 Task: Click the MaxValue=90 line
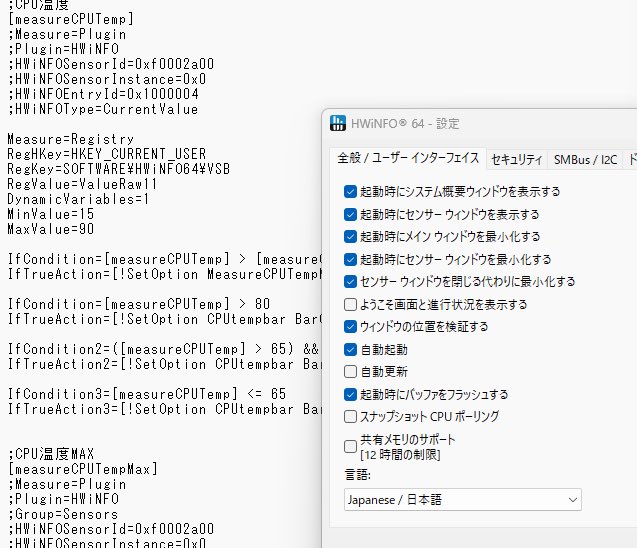click(x=51, y=229)
